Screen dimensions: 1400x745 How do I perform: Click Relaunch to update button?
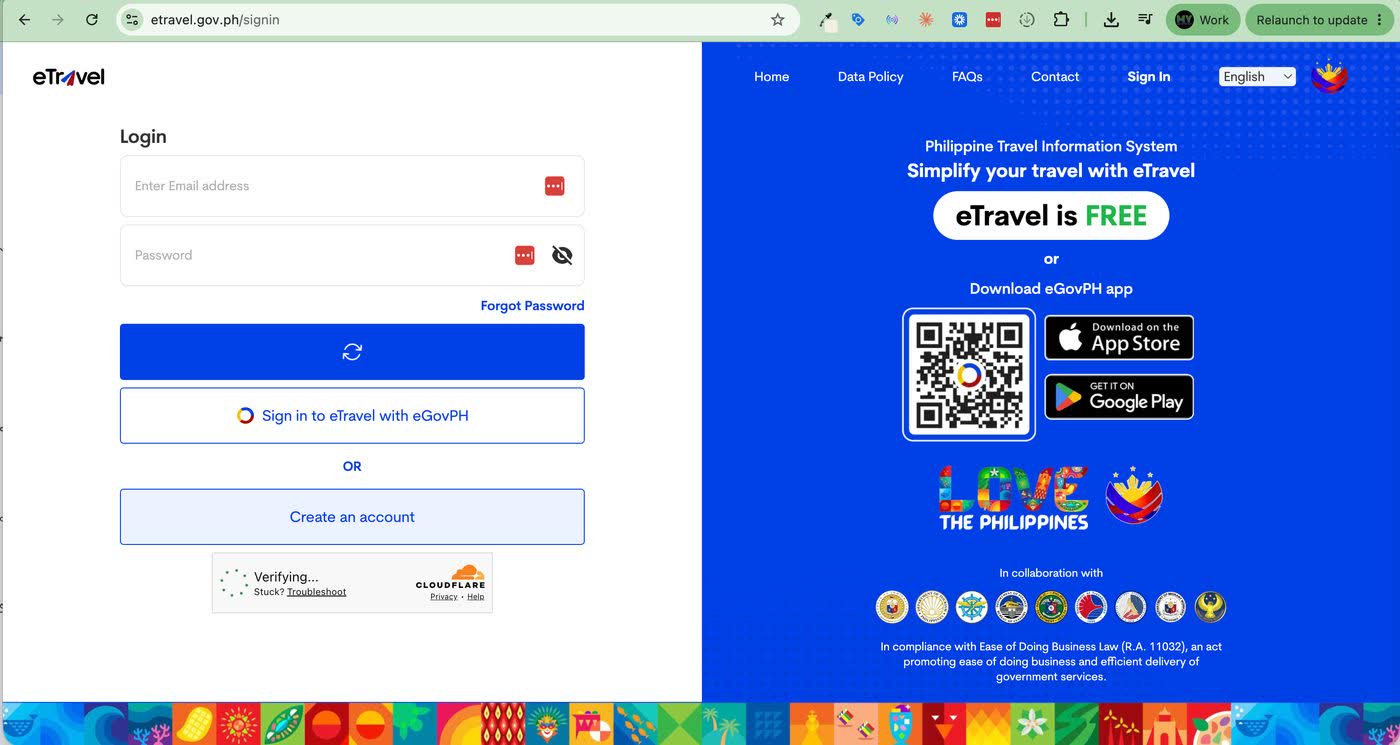[1319, 20]
